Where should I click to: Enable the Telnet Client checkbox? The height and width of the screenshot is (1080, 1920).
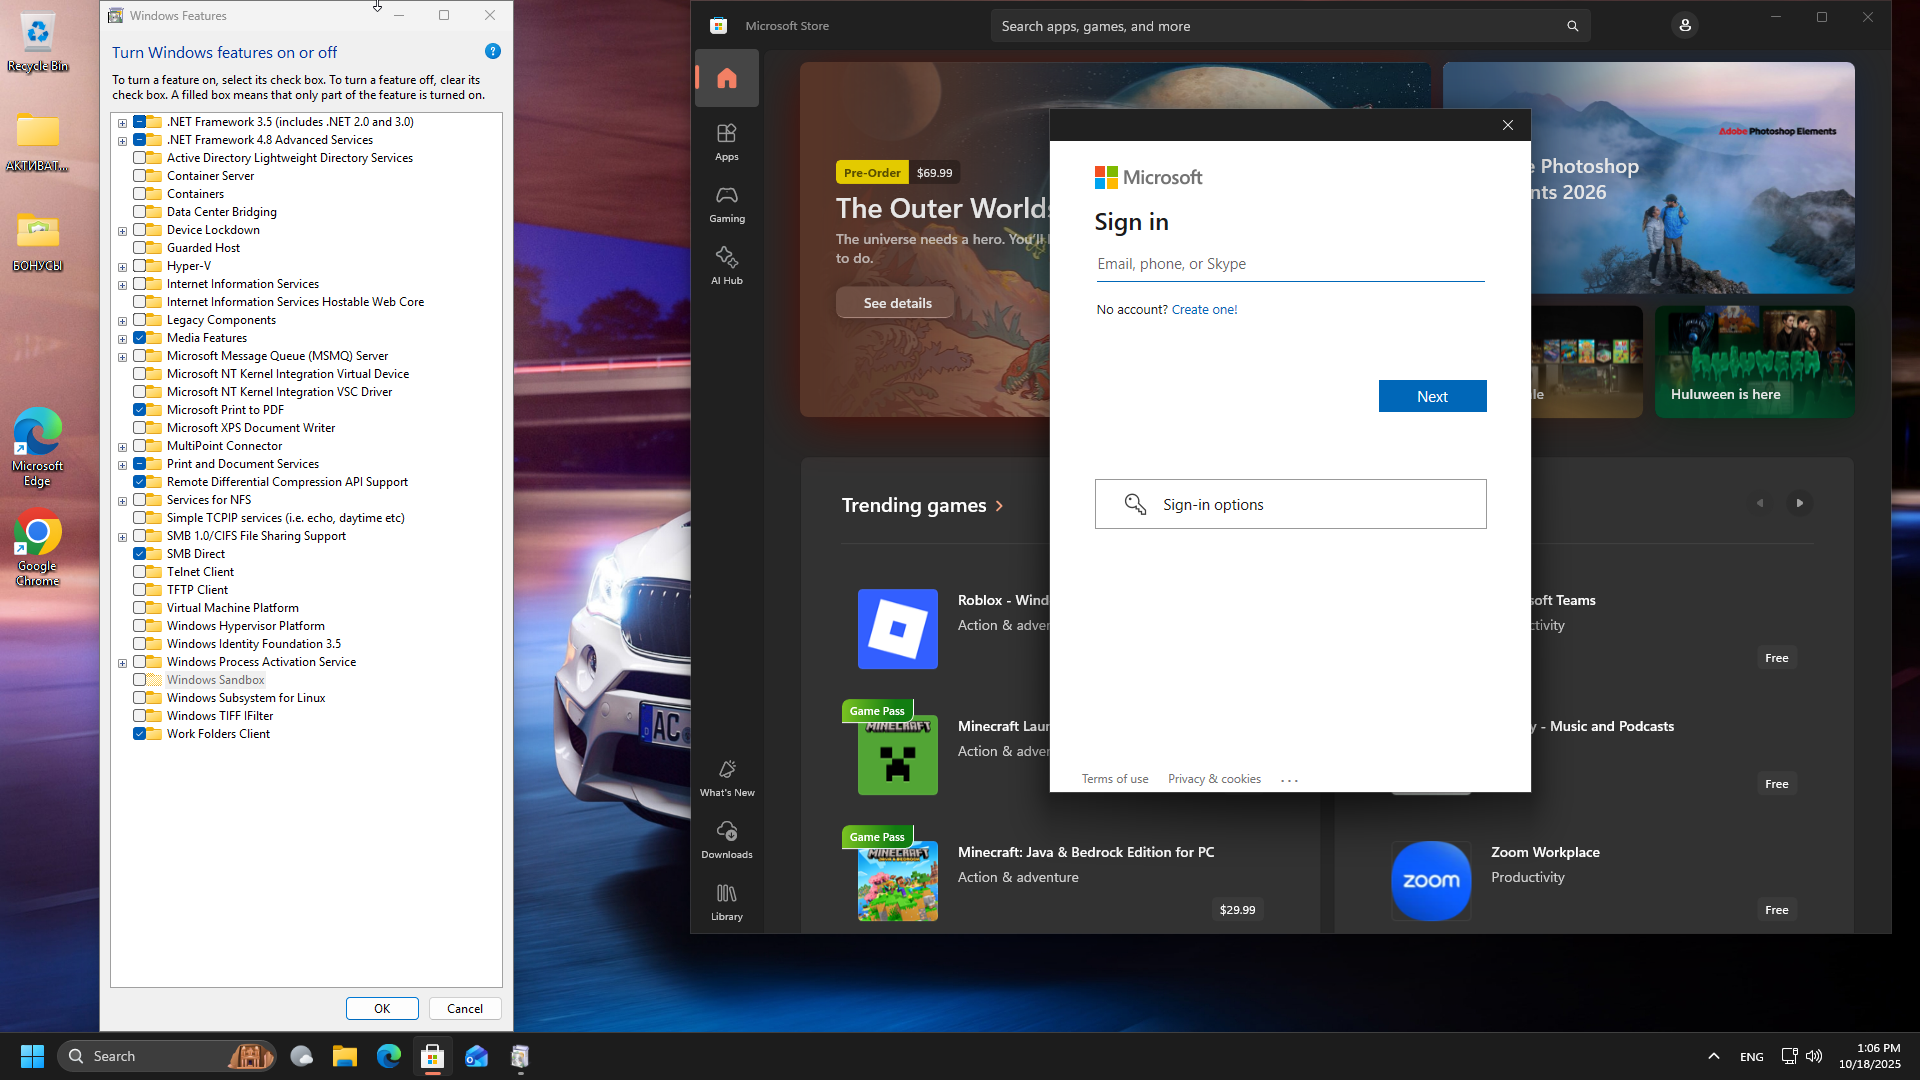click(x=140, y=572)
